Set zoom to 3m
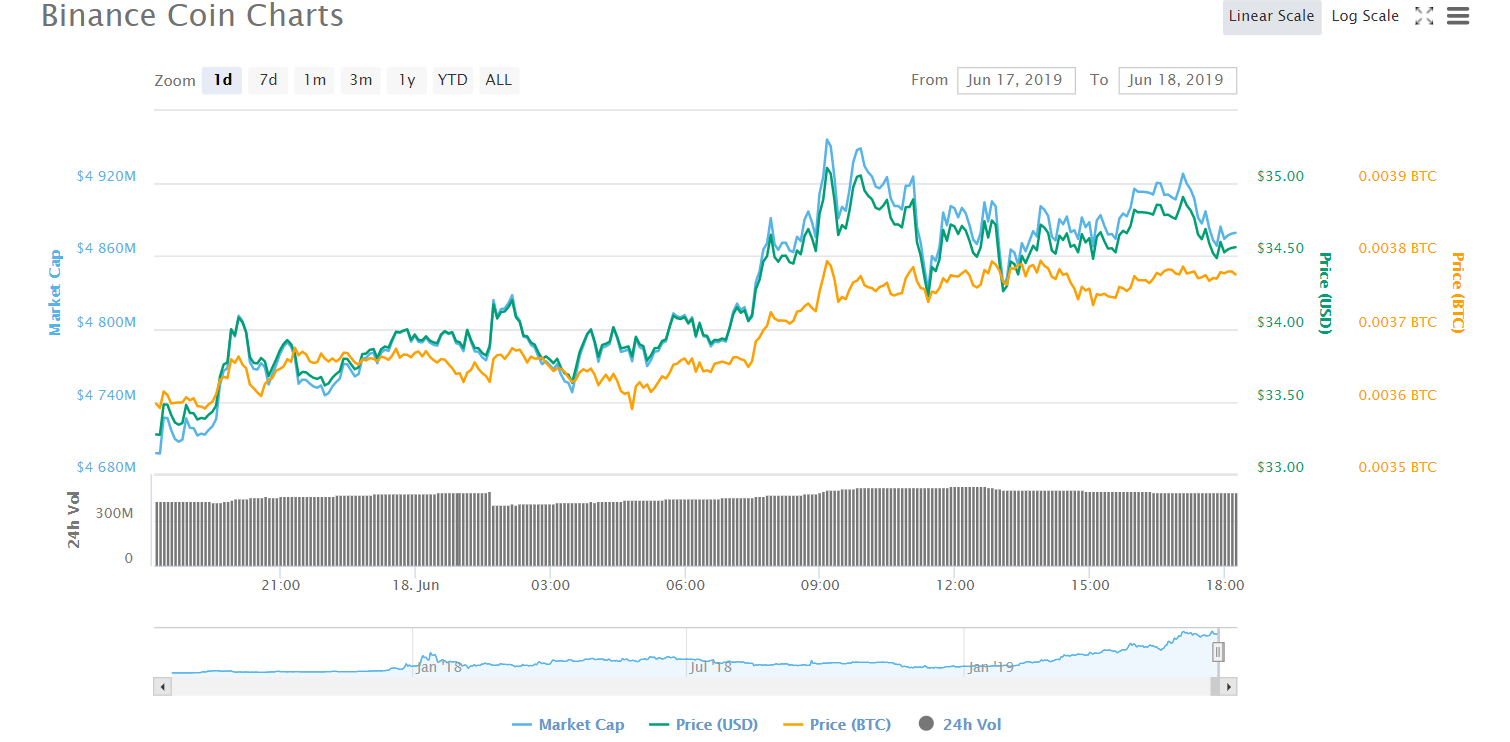The image size is (1510, 742). click(360, 80)
